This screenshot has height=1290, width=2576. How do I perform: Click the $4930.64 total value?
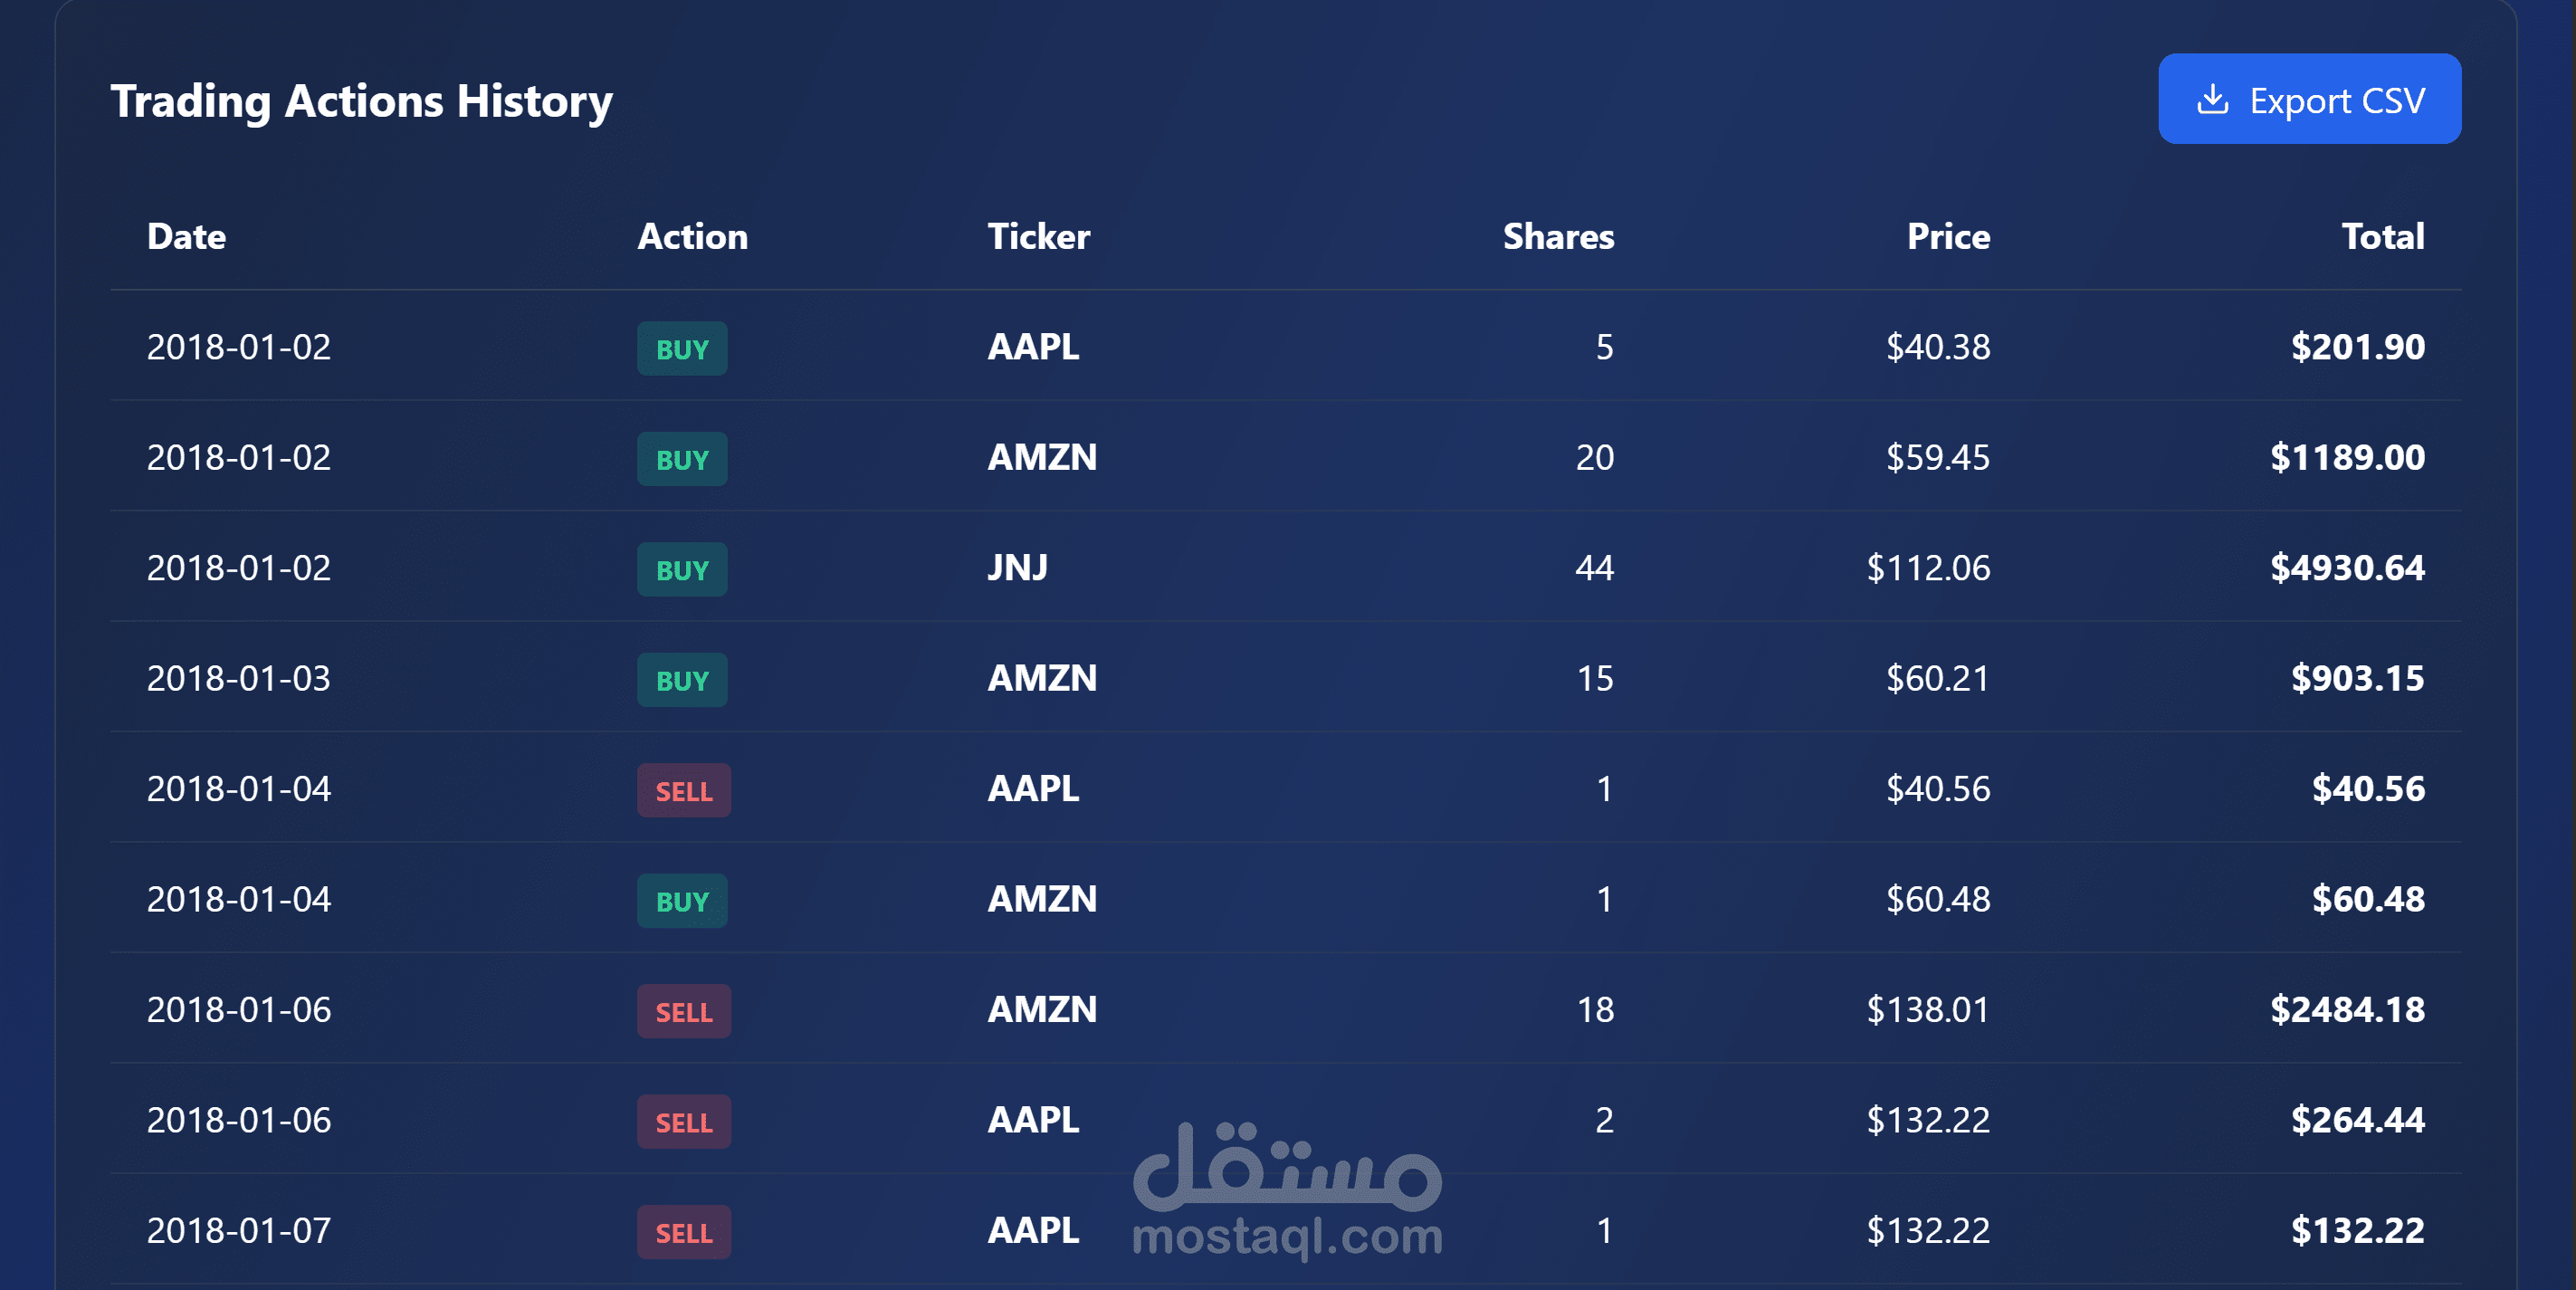[2346, 568]
